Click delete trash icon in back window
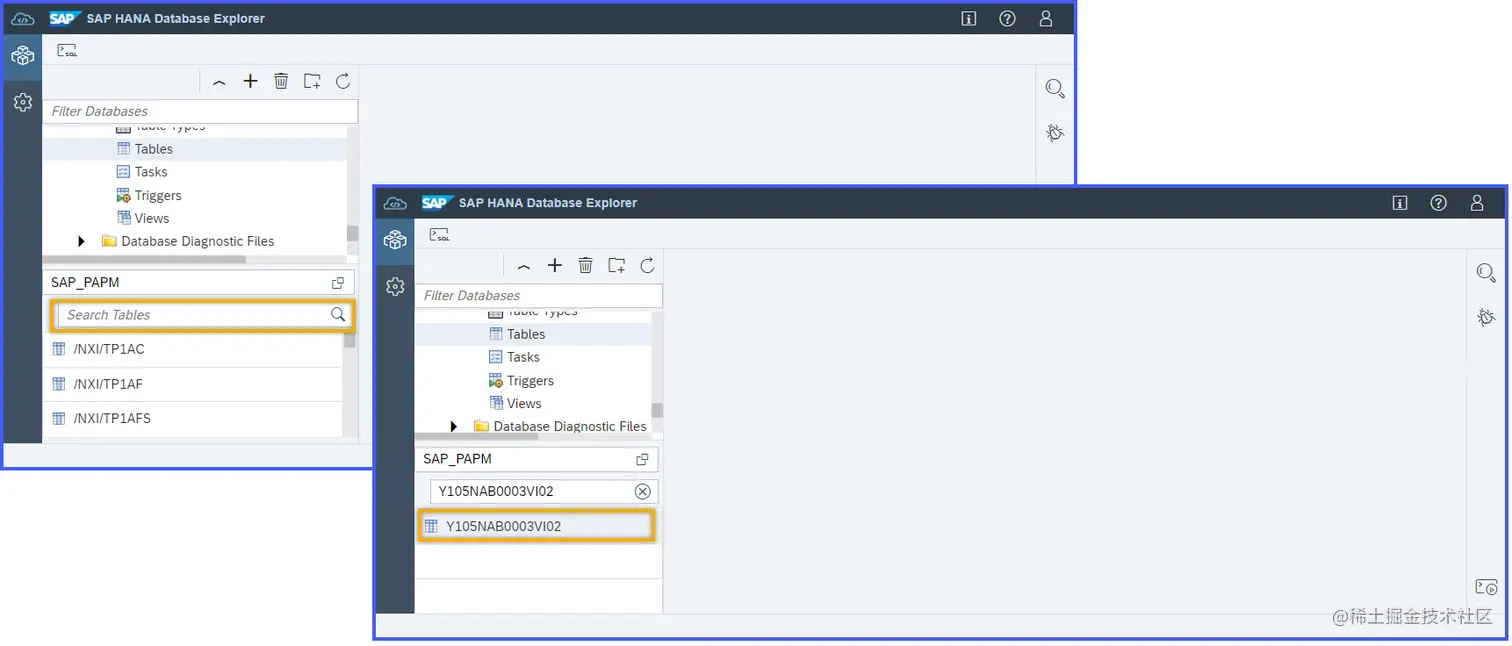The width and height of the screenshot is (1512, 646). pyautogui.click(x=281, y=81)
